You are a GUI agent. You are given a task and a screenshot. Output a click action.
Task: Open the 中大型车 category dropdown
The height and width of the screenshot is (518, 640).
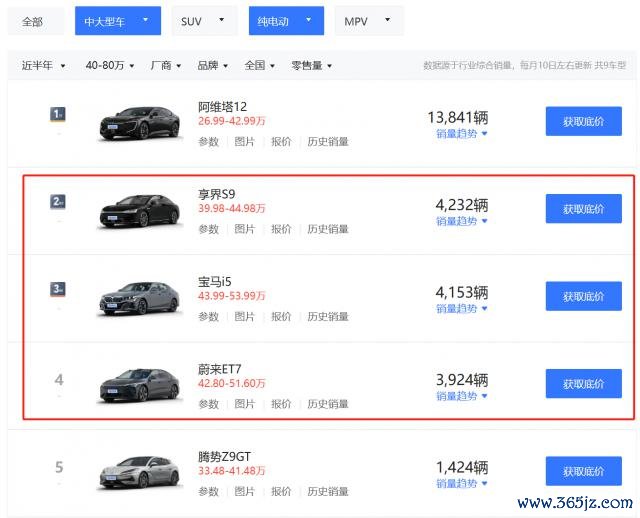[x=118, y=21]
